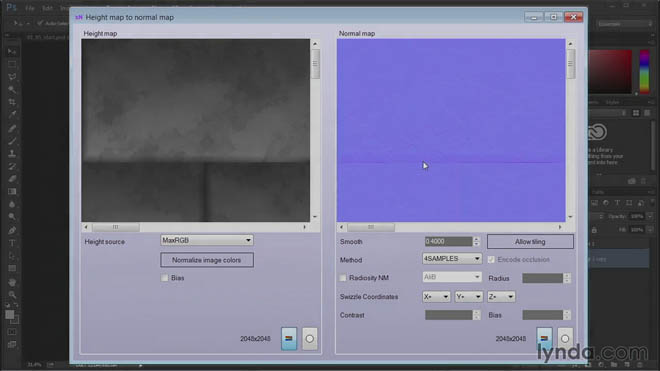Screen dimensions: 660x371
Task: Click lock icon in Photoshop Layers panel
Action: click(594, 230)
